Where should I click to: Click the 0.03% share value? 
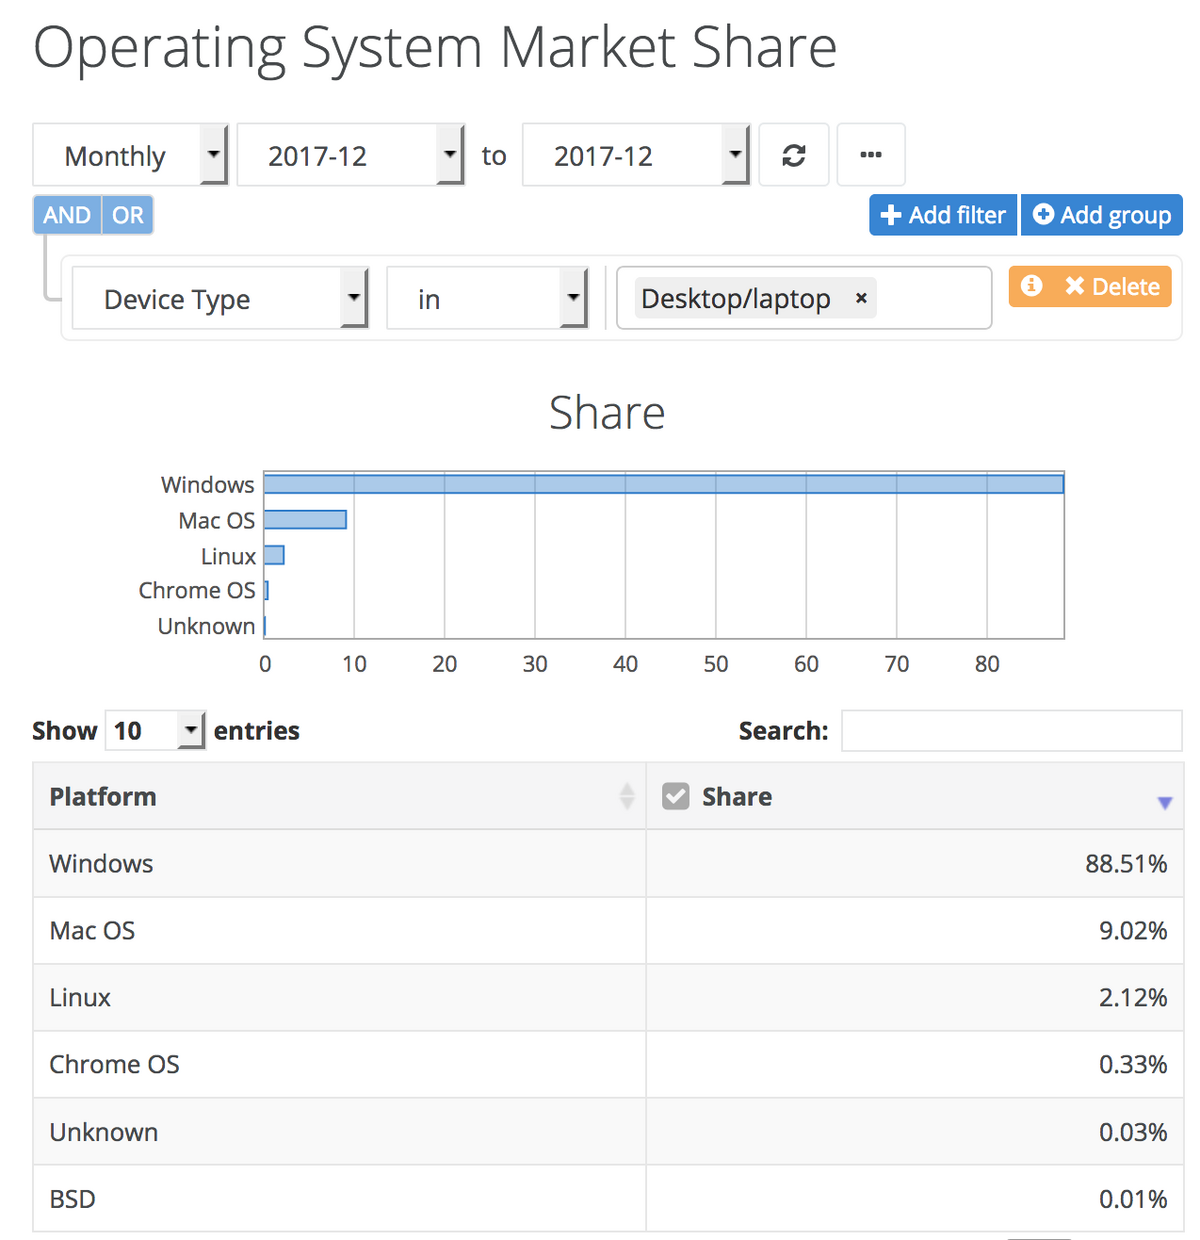point(1133,1132)
